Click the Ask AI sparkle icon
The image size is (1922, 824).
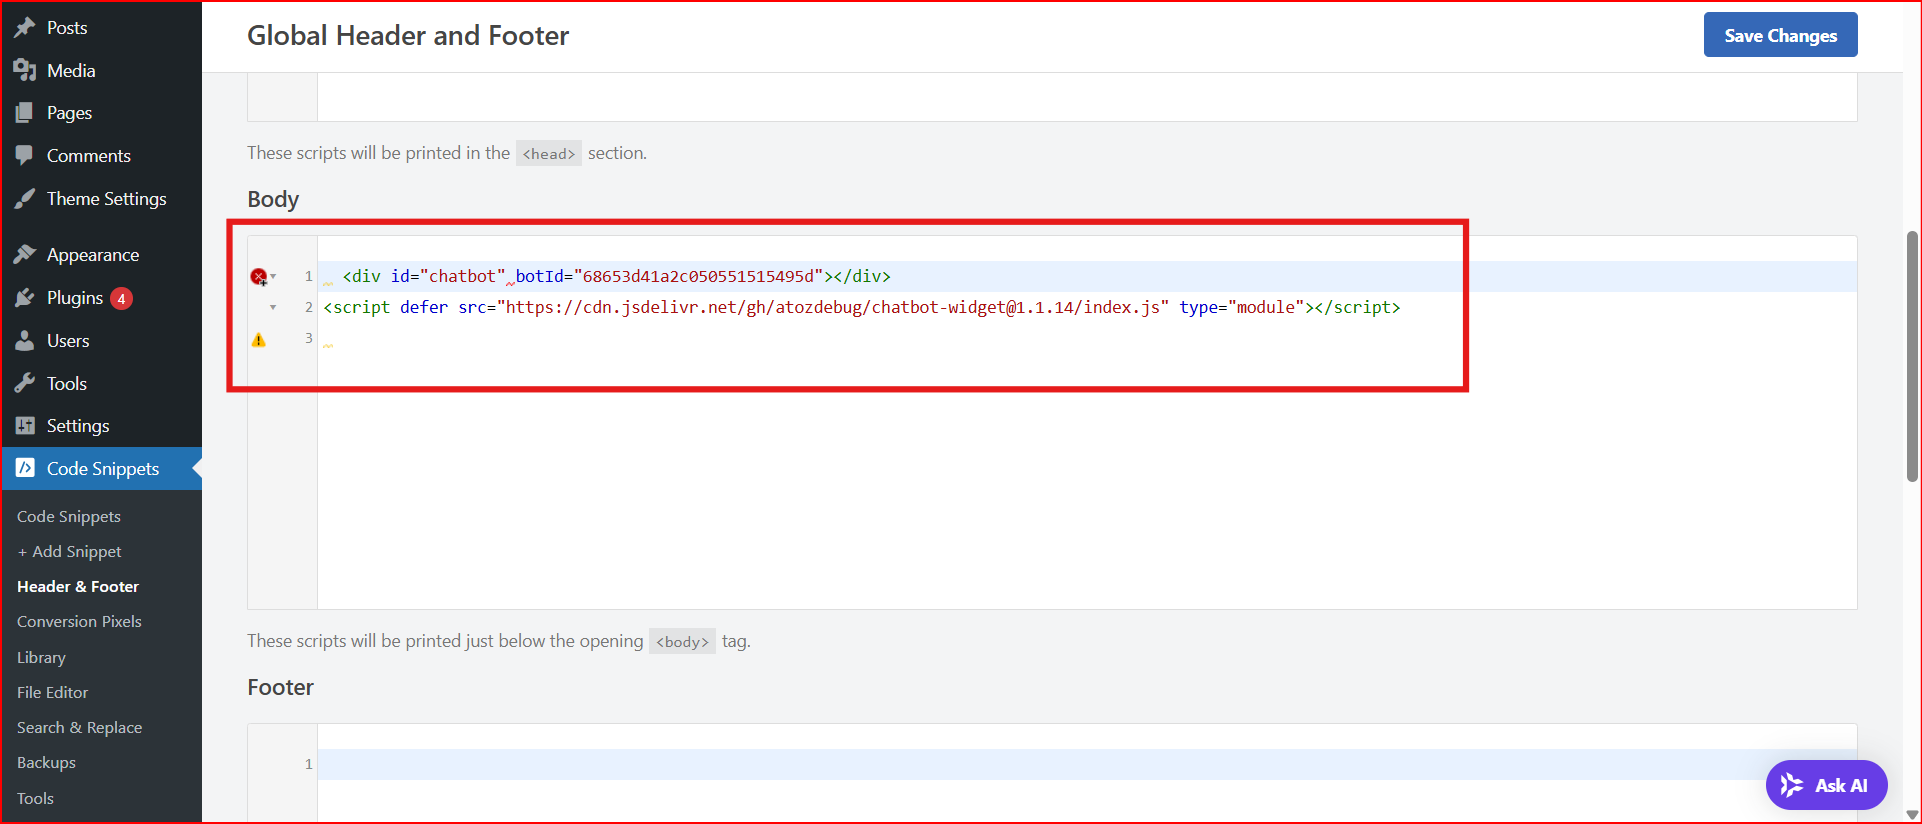(x=1792, y=785)
